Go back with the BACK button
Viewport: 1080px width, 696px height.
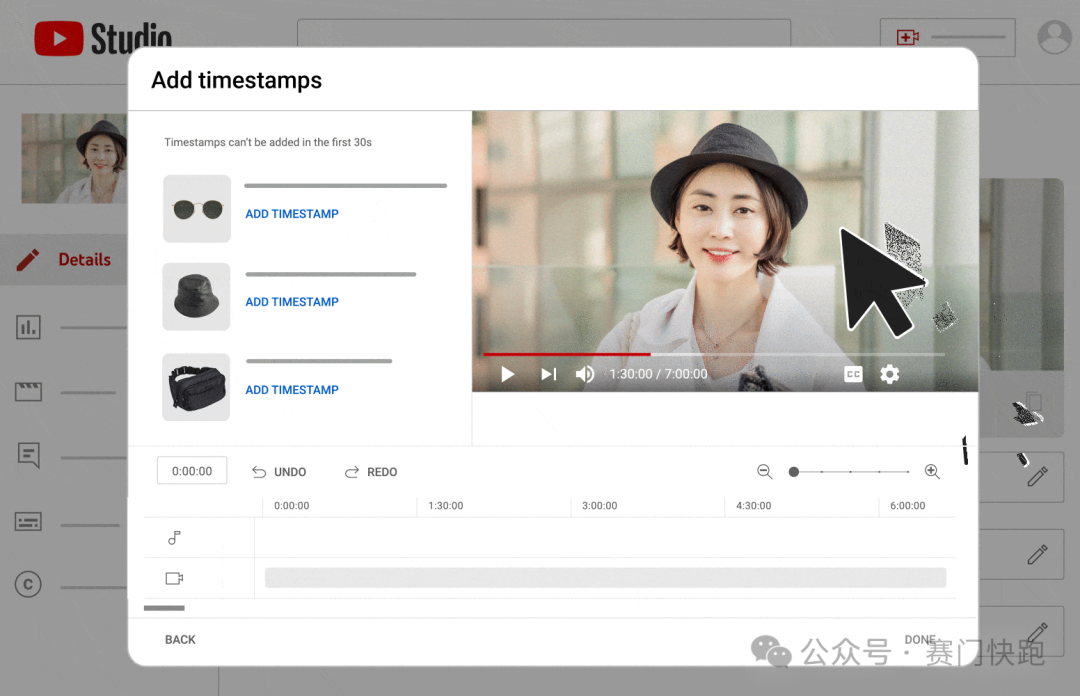tap(180, 639)
